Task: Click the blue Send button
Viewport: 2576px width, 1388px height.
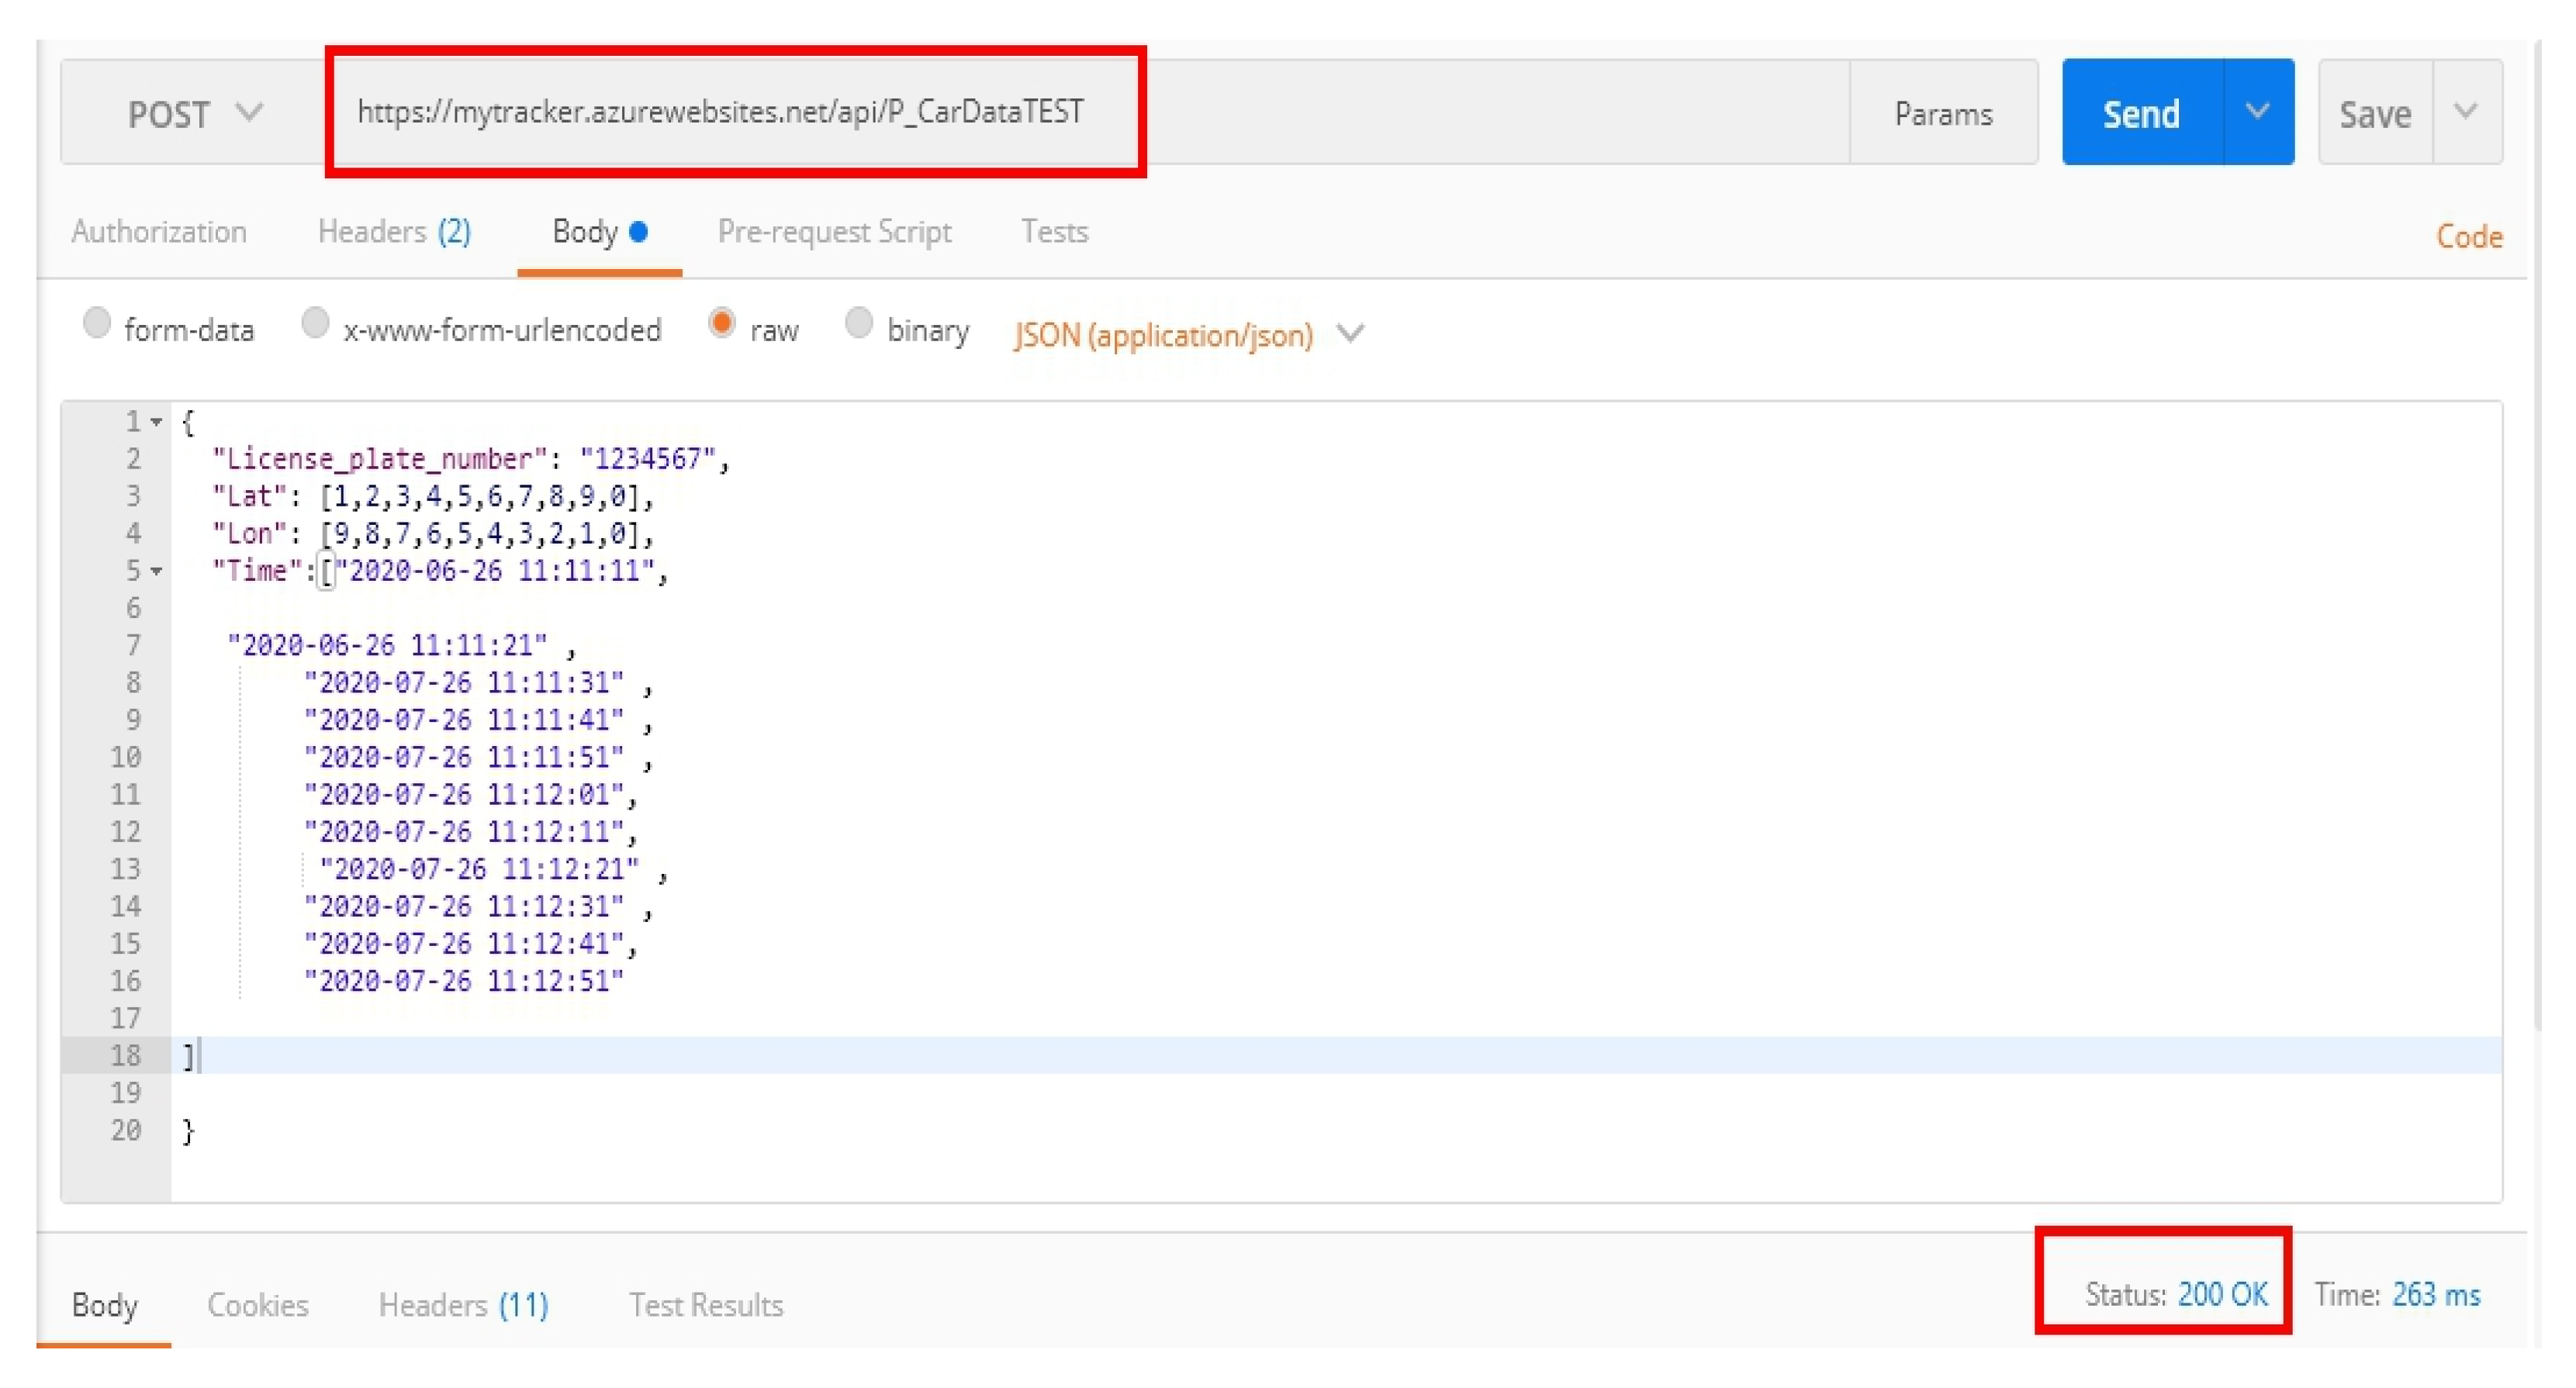Action: (x=2140, y=114)
